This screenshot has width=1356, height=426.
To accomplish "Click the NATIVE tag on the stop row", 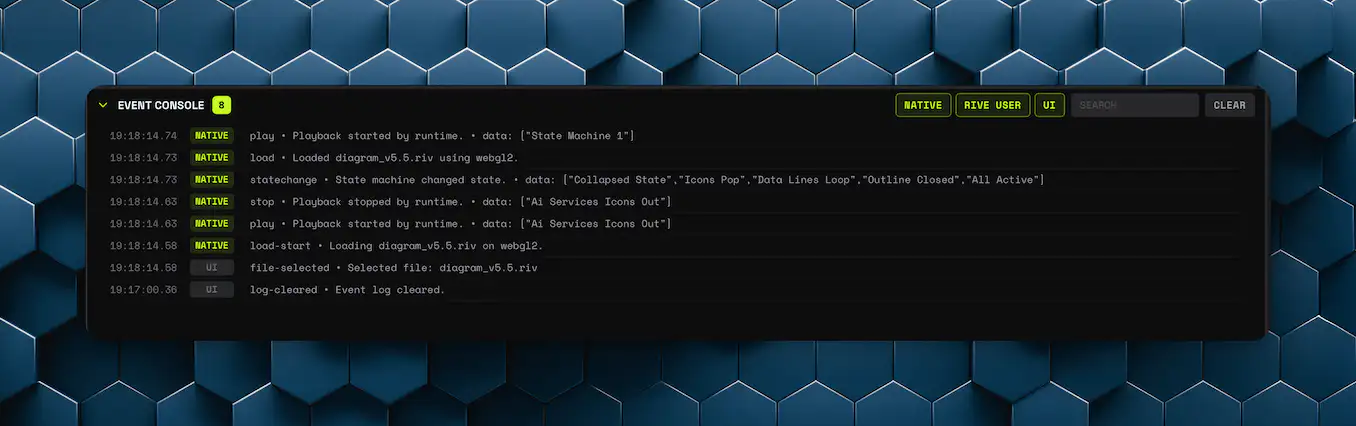I will [212, 202].
